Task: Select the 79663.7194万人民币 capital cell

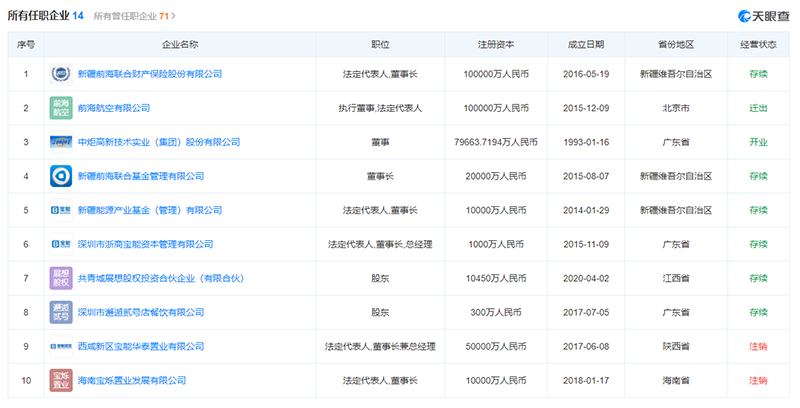Action: coord(496,142)
